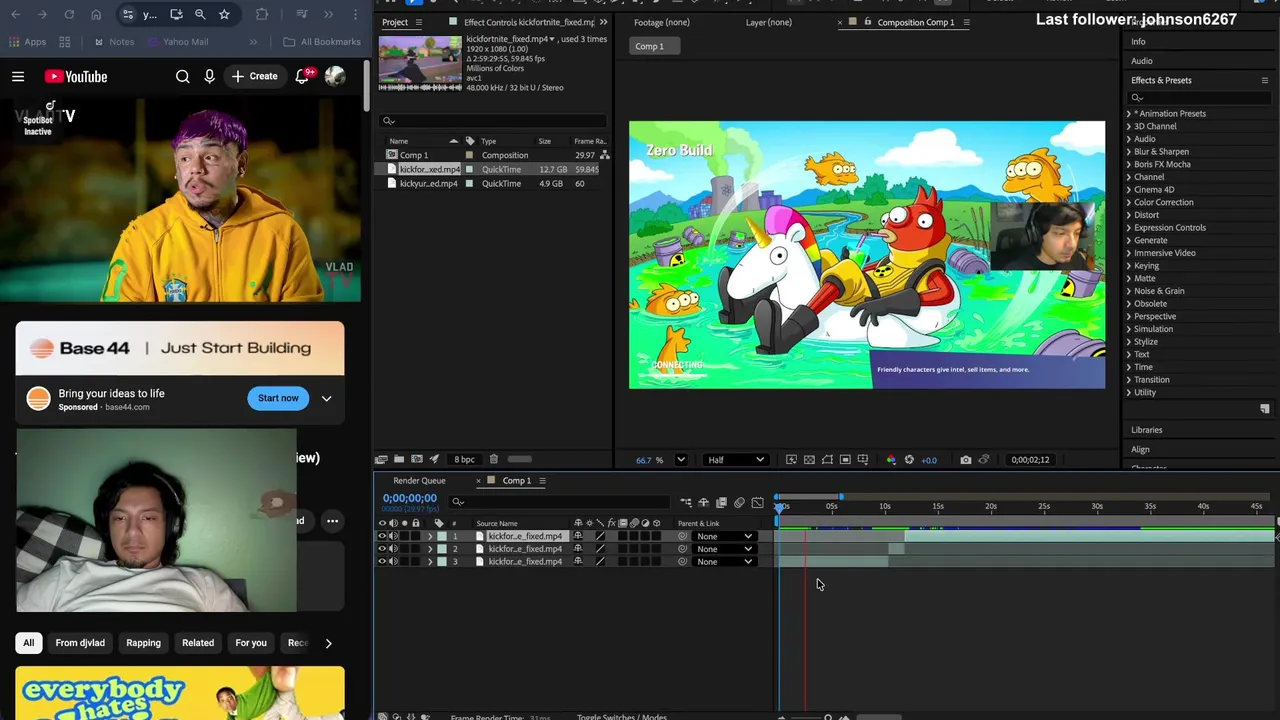This screenshot has height=720, width=1280.
Task: Click the timeline zoom slider at bottom
Action: [x=828, y=717]
